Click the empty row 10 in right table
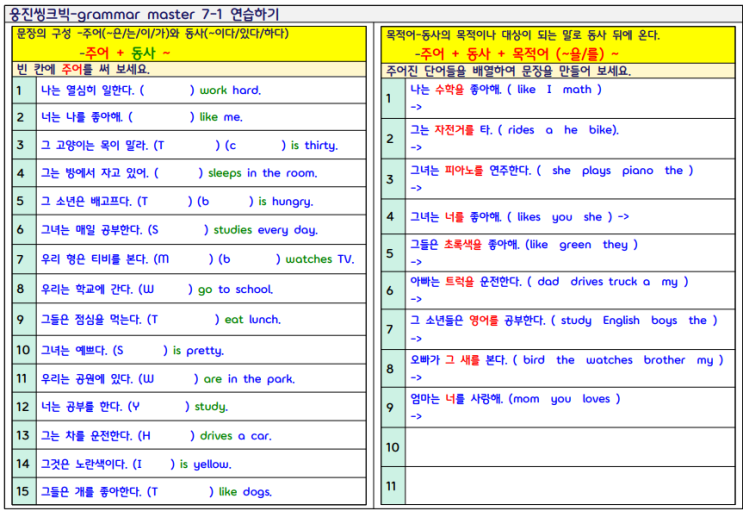Viewport: 743px width, 511px height. coord(565,447)
